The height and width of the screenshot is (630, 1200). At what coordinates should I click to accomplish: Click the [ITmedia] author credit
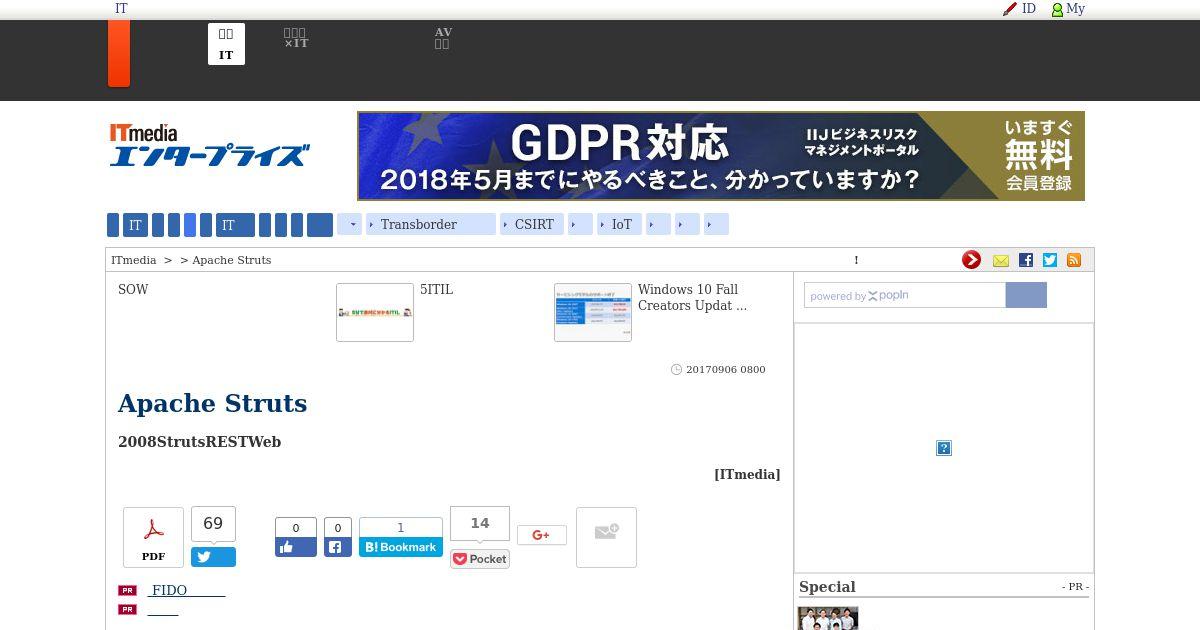pos(747,474)
